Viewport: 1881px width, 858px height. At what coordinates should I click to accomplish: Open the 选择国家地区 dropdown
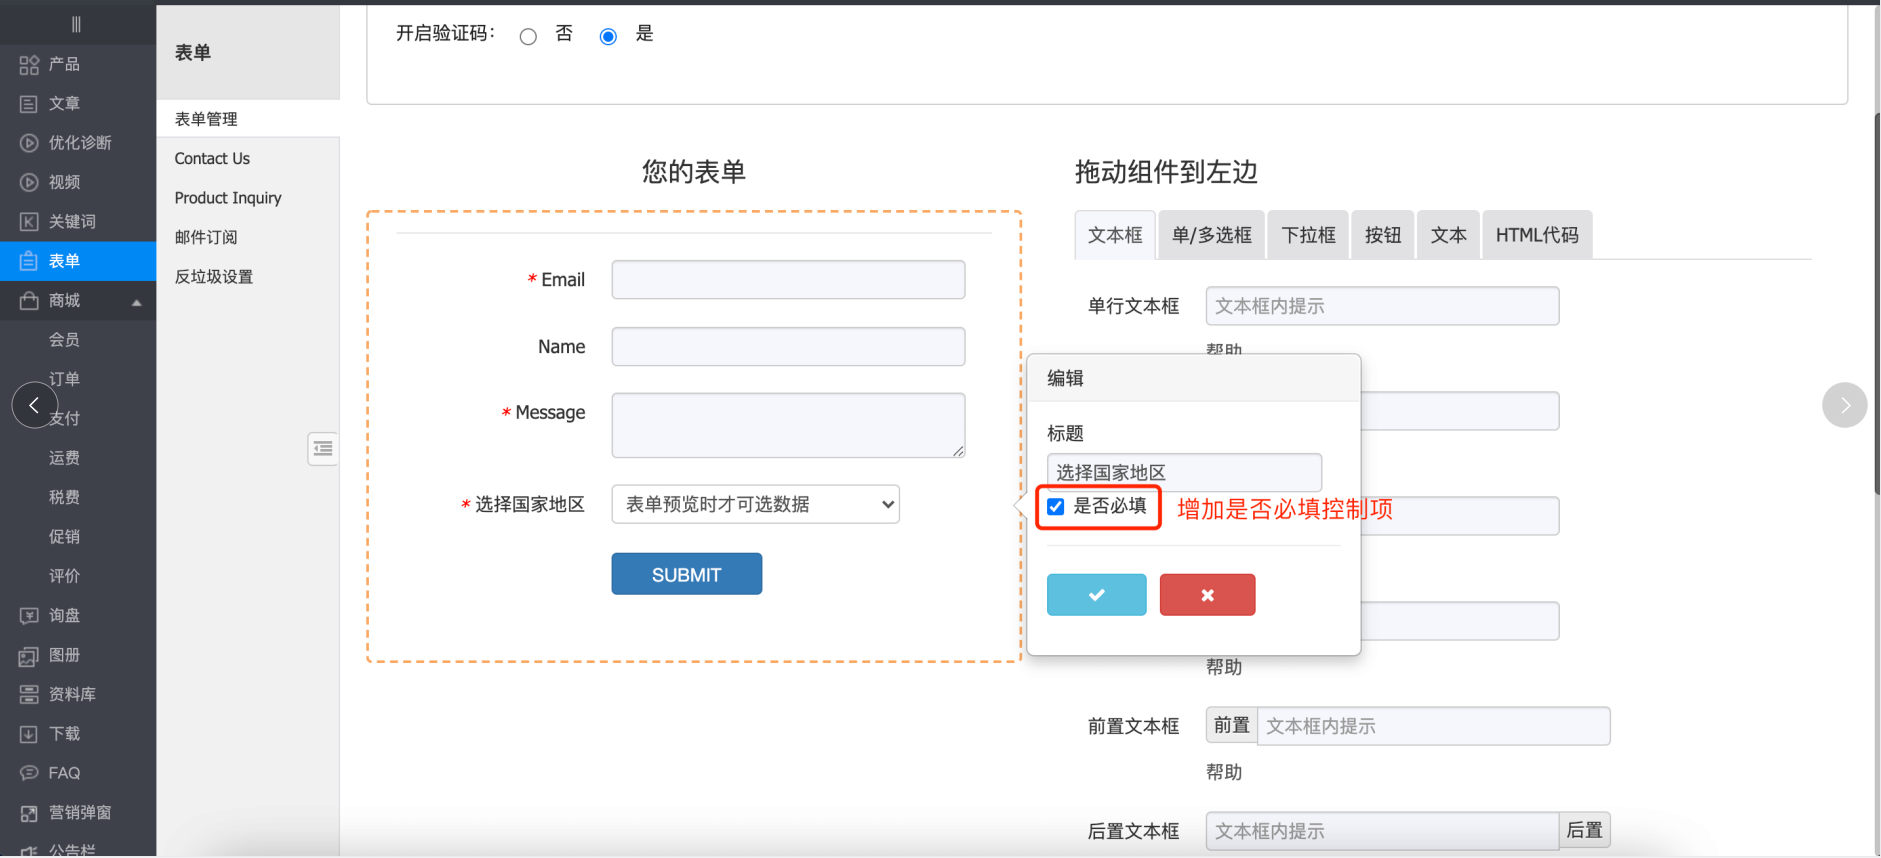tap(755, 505)
